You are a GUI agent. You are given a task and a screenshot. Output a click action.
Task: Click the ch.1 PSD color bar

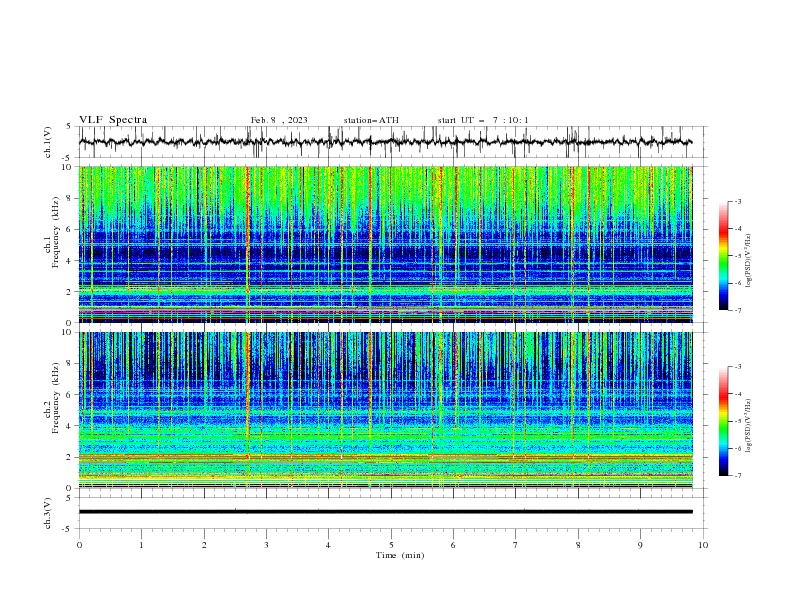723,256
